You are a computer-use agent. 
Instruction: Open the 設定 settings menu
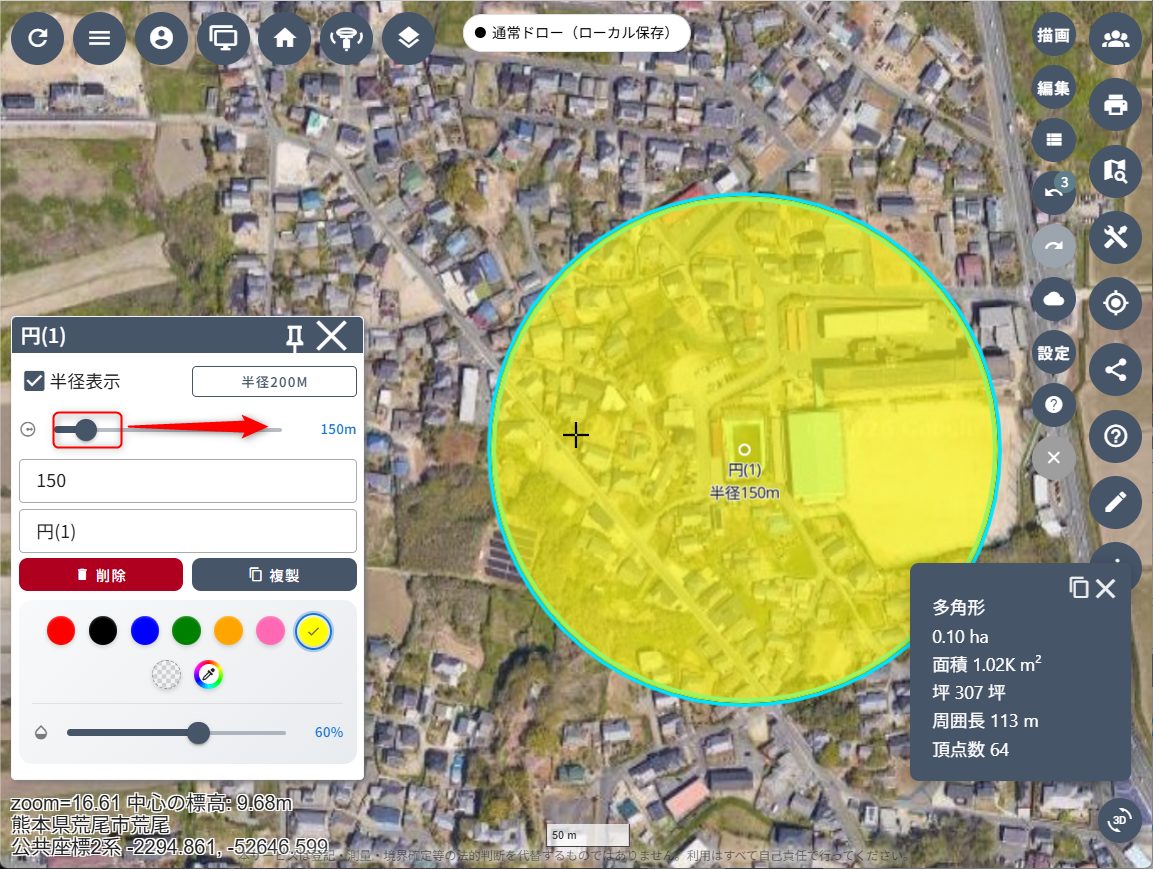point(1053,353)
